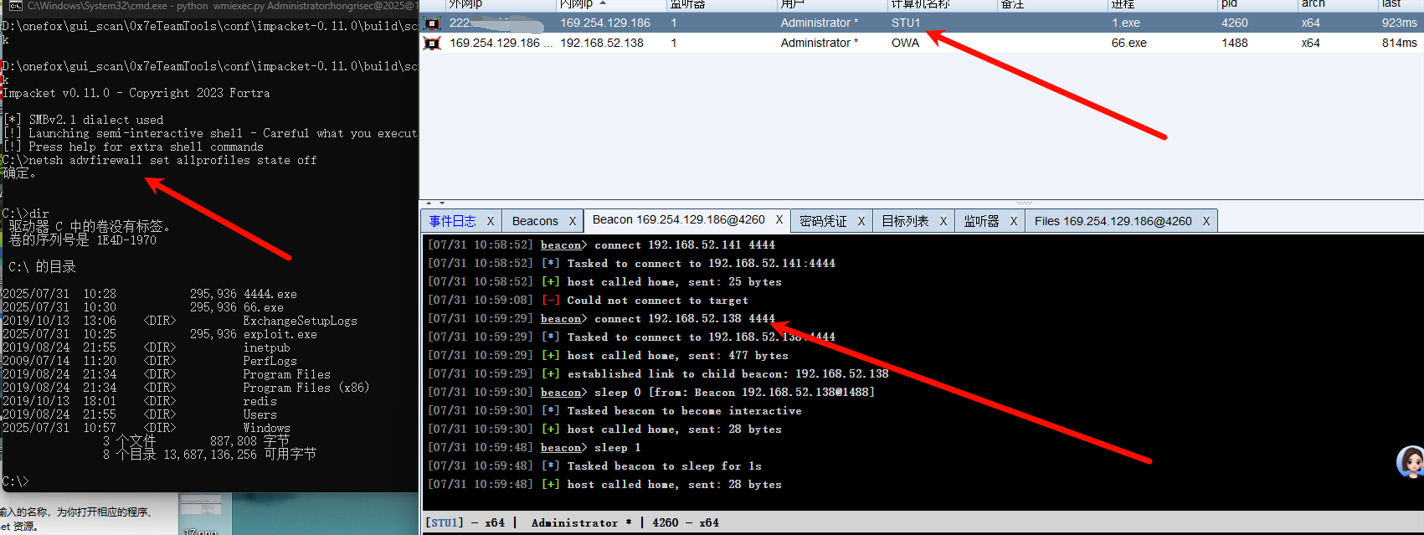Click 'netsh advfirewall set allprofiles state off' in cmd
The height and width of the screenshot is (535, 1424).
pyautogui.click(x=173, y=160)
